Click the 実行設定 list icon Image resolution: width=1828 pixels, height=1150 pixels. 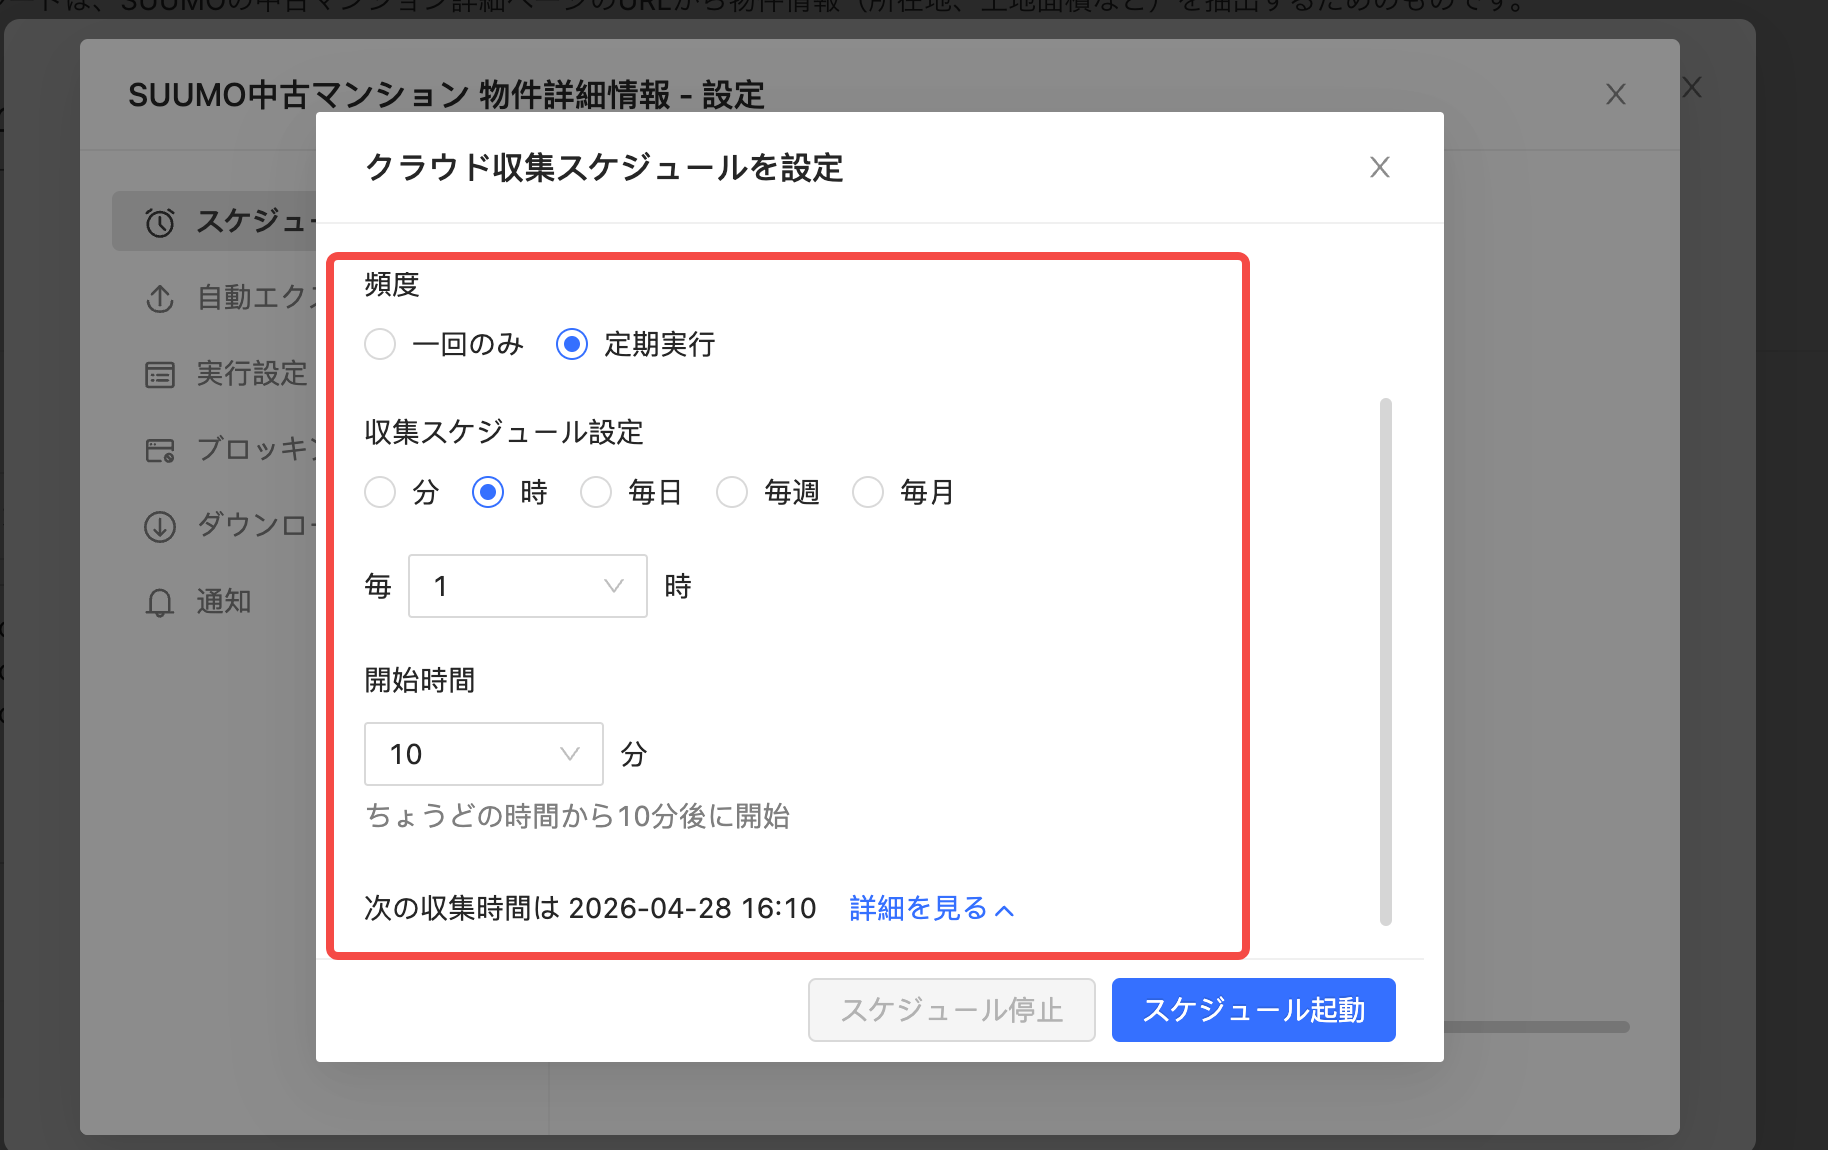(160, 374)
